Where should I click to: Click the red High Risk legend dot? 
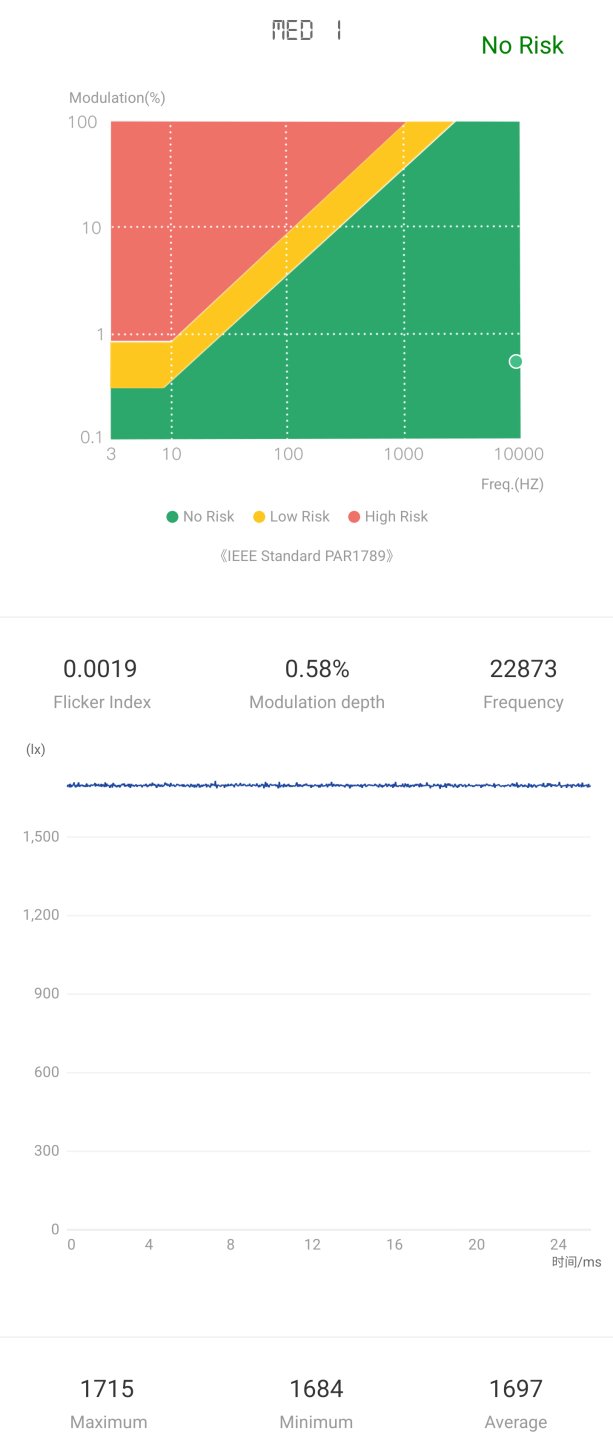[x=354, y=517]
